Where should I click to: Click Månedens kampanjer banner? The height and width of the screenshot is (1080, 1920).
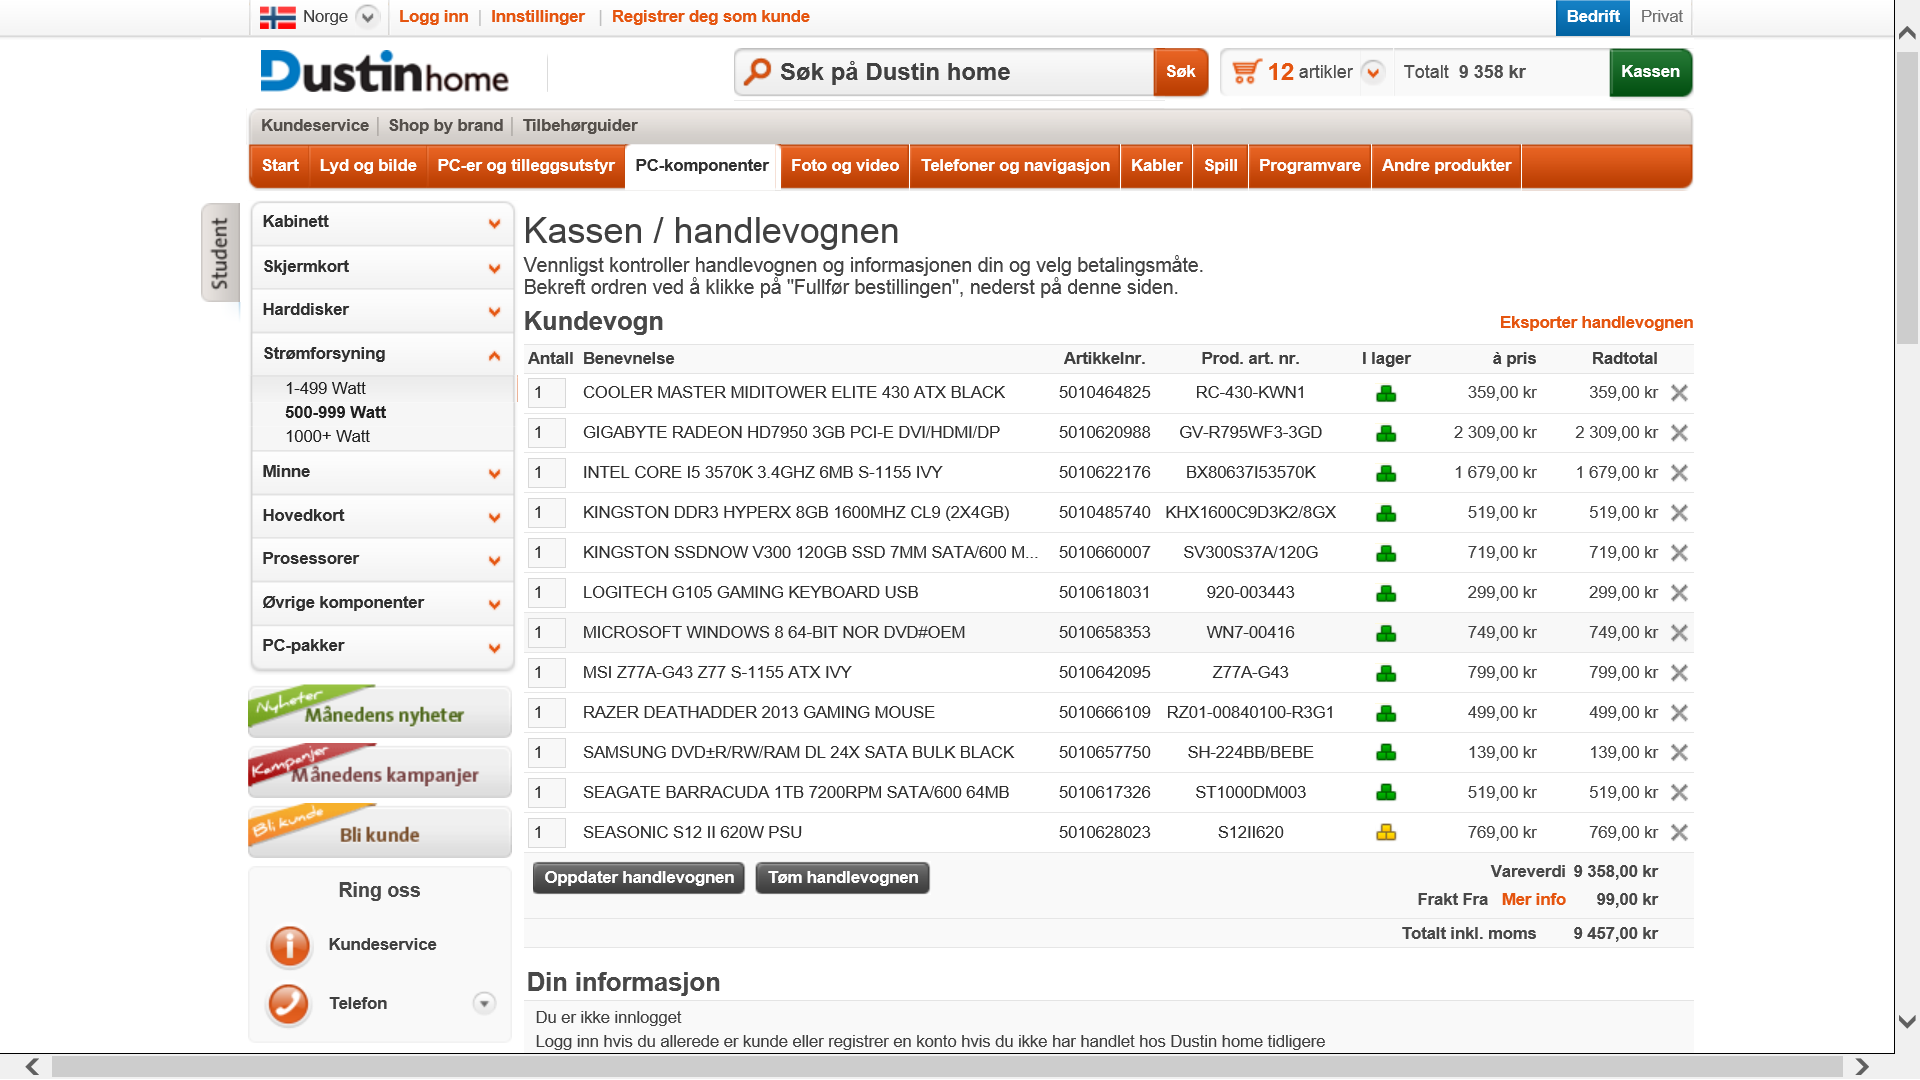tap(380, 771)
